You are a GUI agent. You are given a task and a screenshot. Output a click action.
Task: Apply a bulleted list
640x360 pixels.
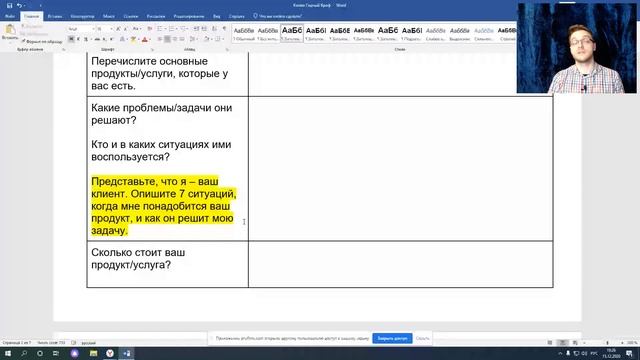tap(161, 29)
